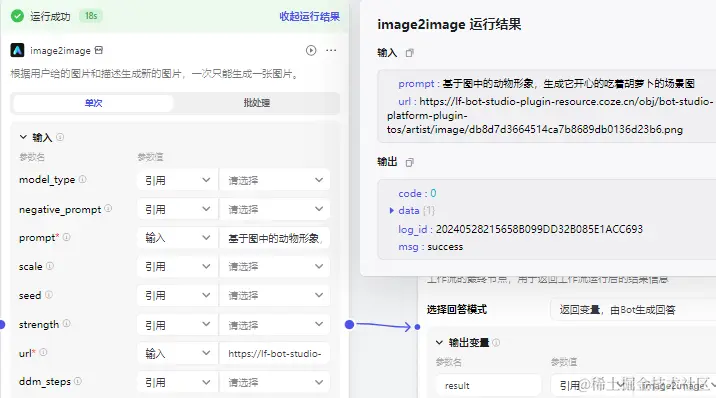Open the answer mode selection dropdown
Image resolution: width=716 pixels, height=398 pixels.
[x=633, y=310]
